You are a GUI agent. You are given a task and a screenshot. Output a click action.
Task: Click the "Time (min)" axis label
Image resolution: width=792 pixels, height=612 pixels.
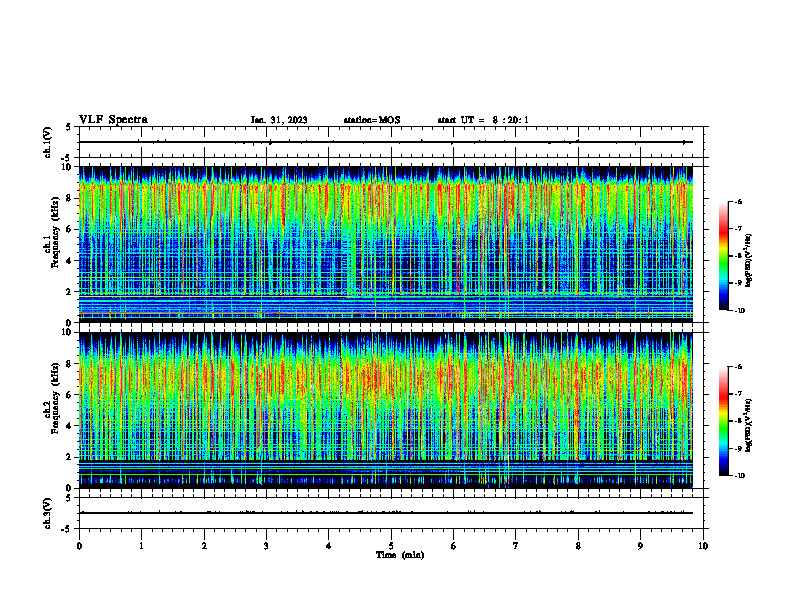(400, 555)
